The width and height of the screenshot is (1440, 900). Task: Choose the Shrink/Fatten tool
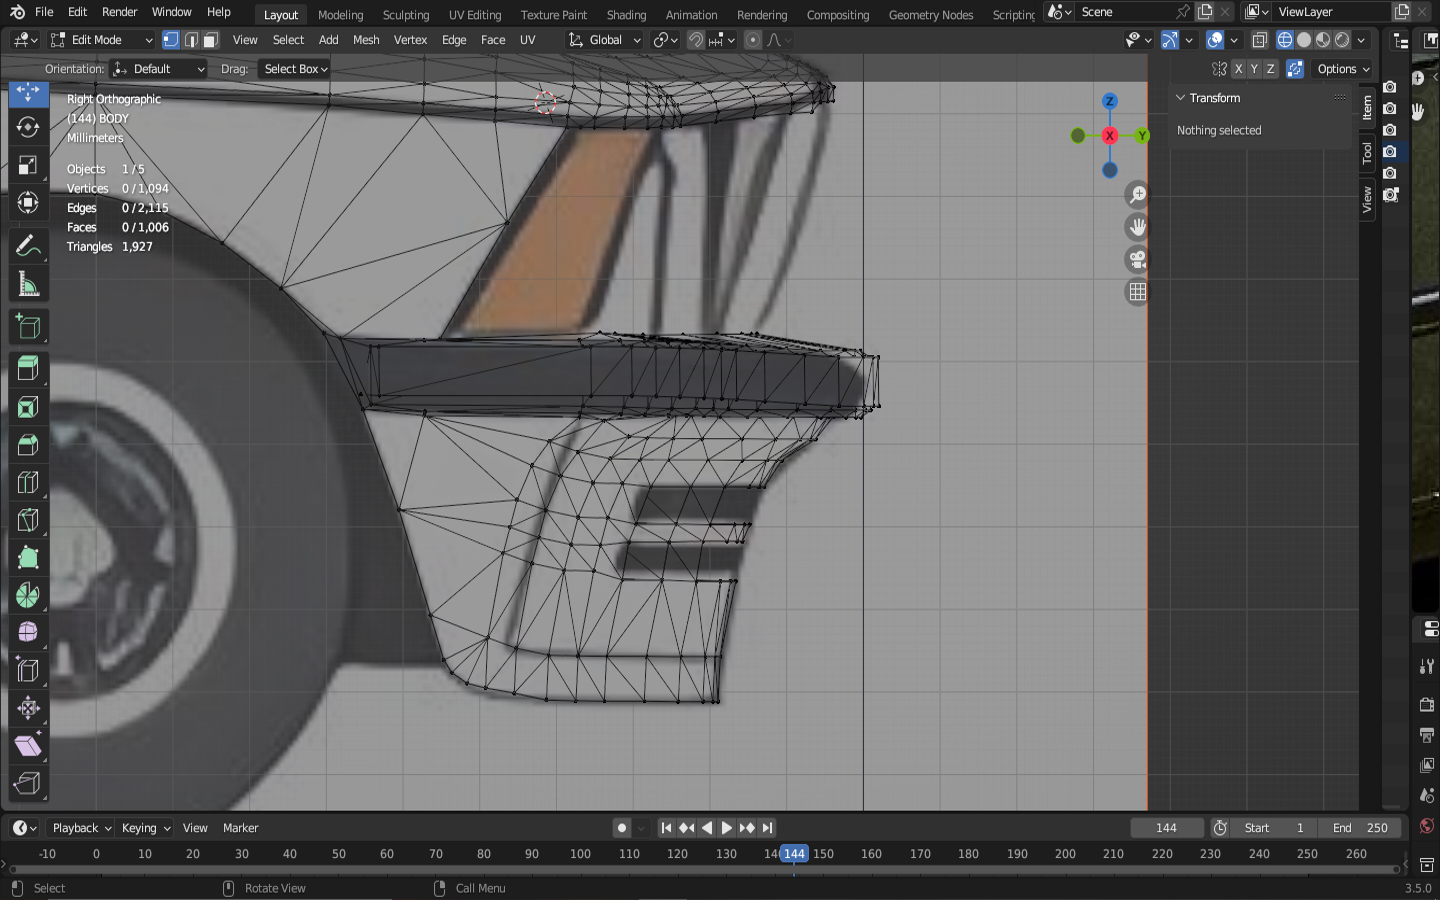[28, 709]
